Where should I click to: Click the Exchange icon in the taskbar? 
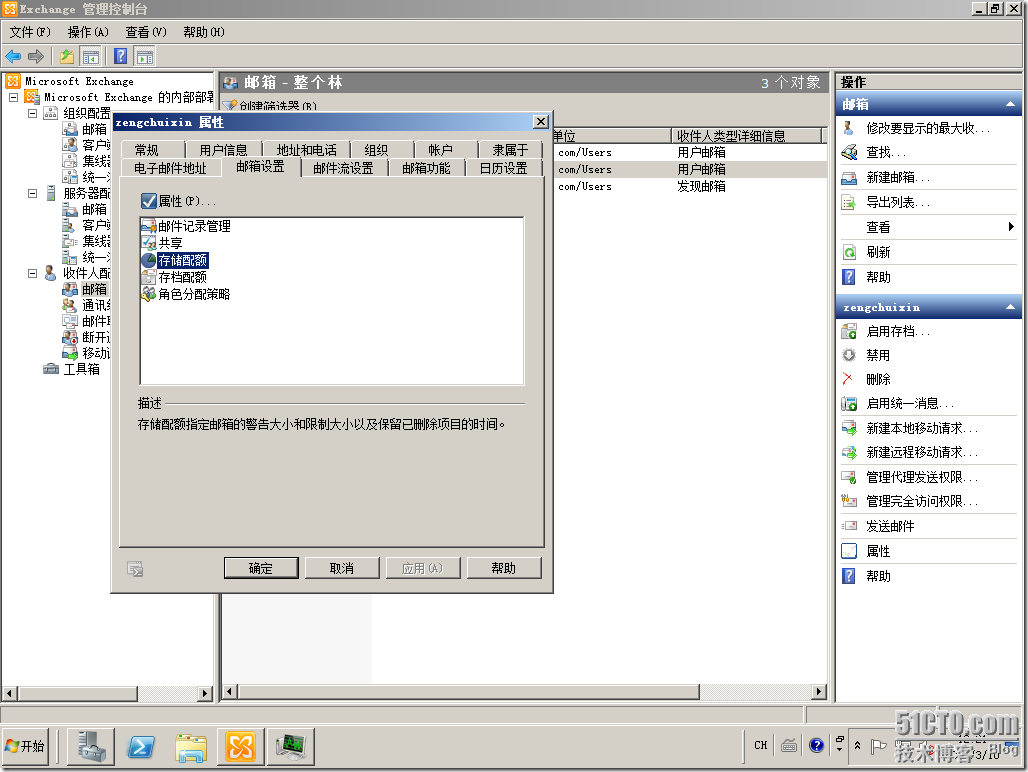coord(239,746)
